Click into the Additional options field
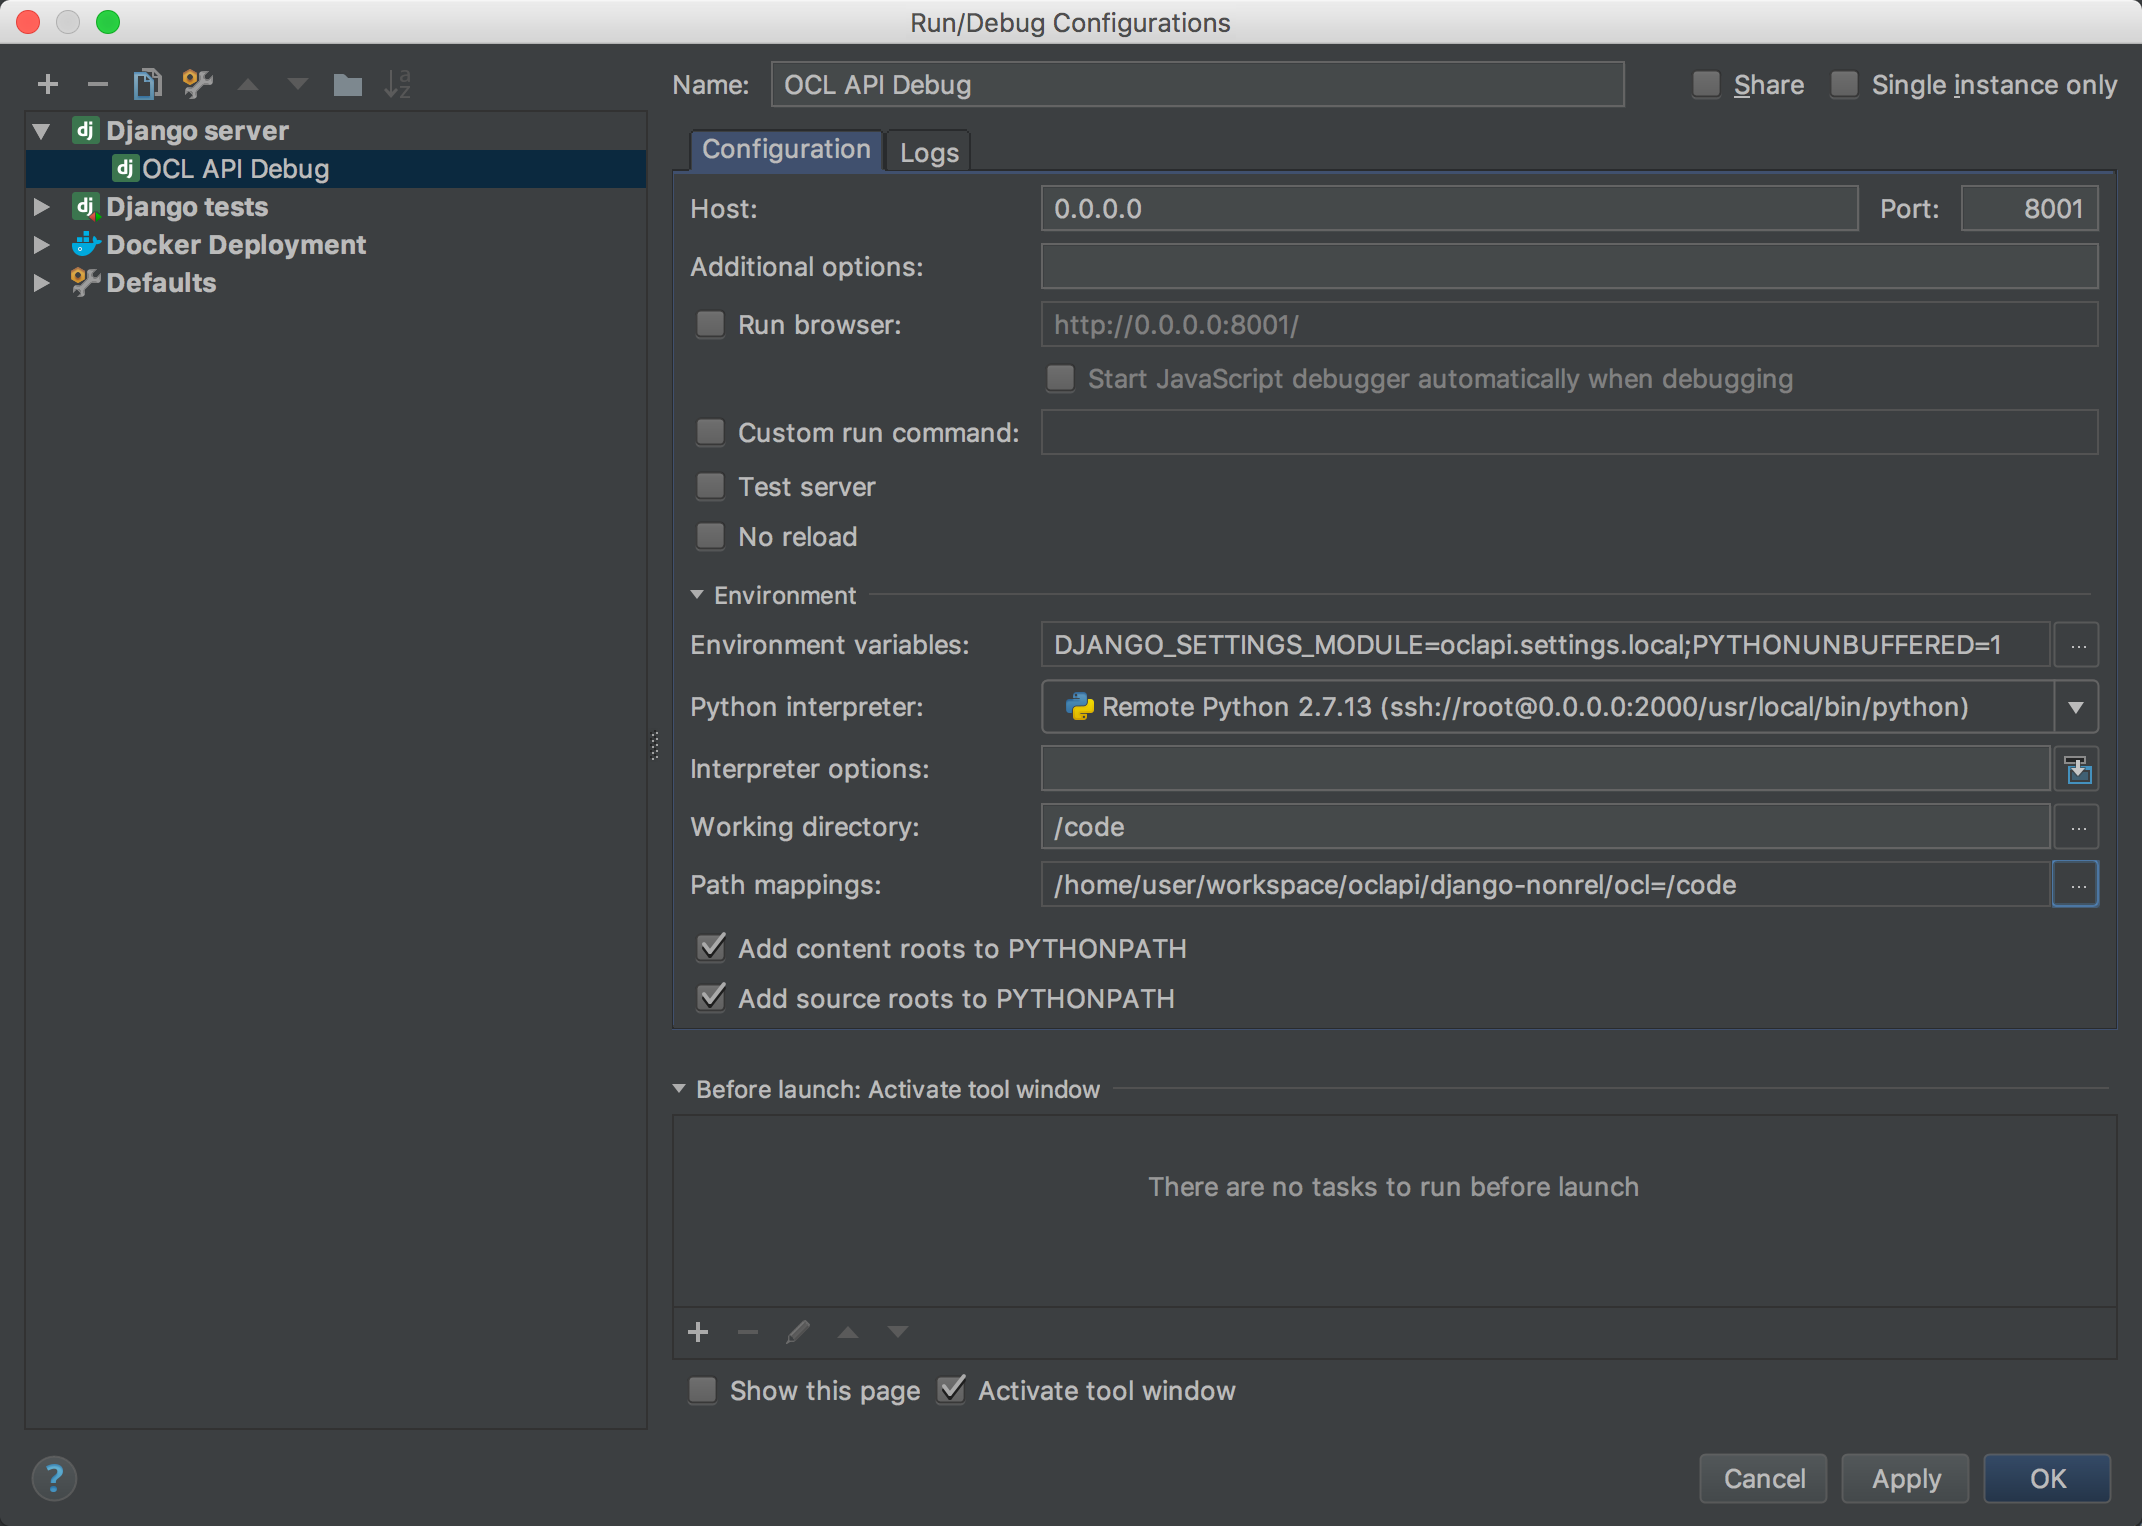This screenshot has width=2142, height=1526. pos(1568,267)
